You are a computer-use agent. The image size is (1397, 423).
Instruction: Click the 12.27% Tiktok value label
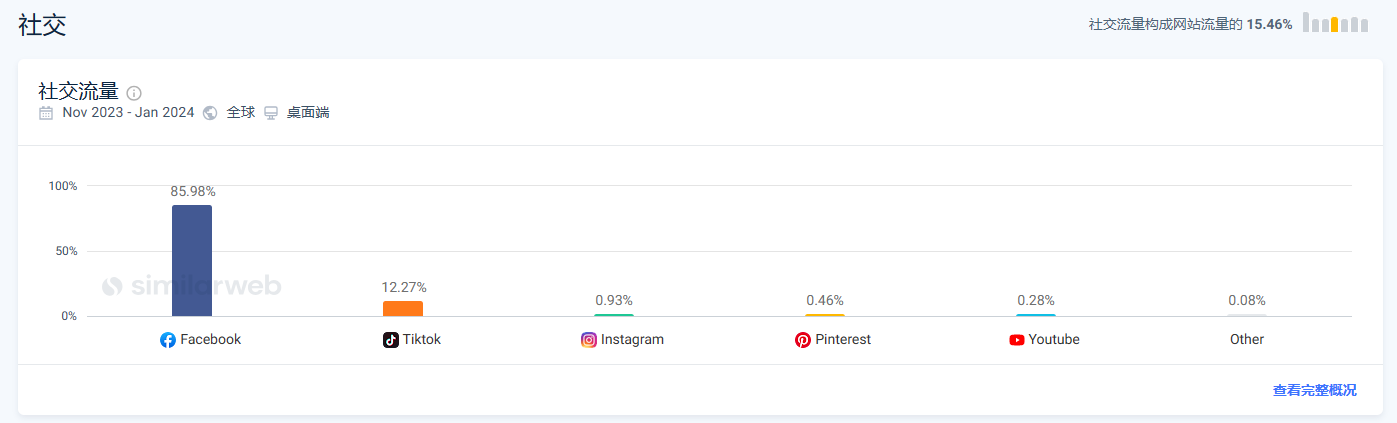pos(404,287)
